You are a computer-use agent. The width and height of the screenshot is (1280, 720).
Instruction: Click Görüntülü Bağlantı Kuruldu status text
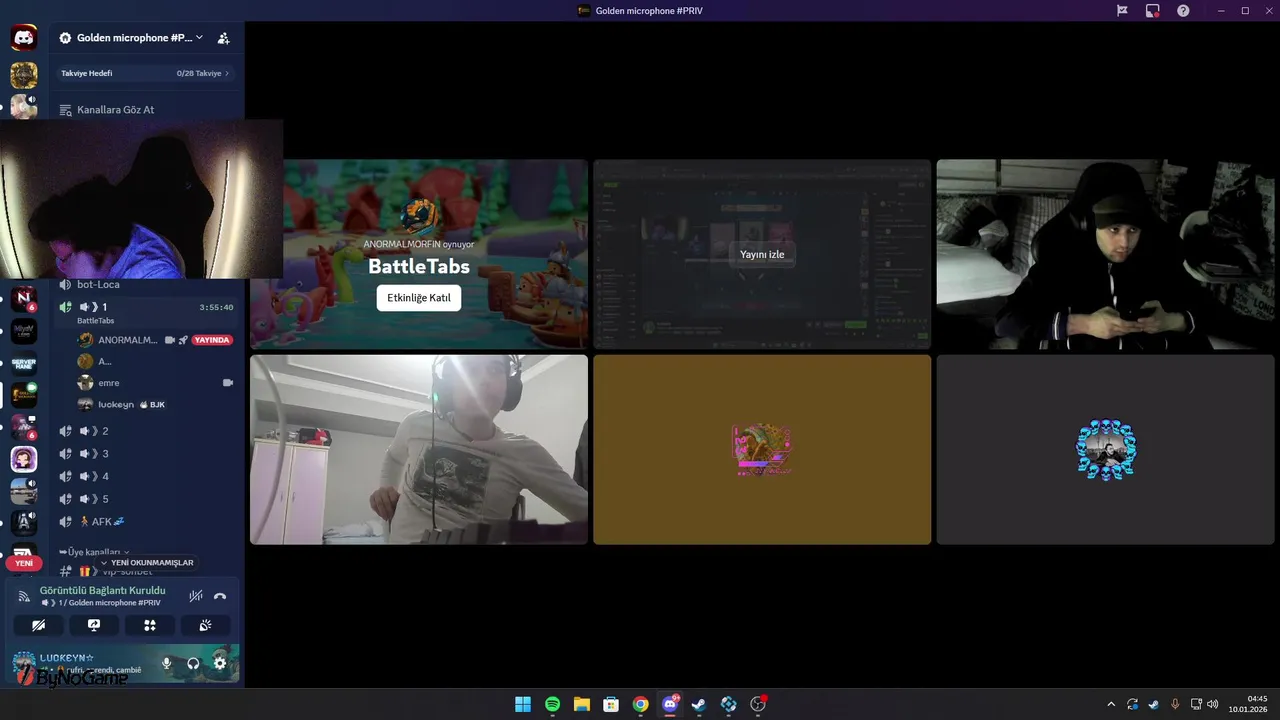102,590
